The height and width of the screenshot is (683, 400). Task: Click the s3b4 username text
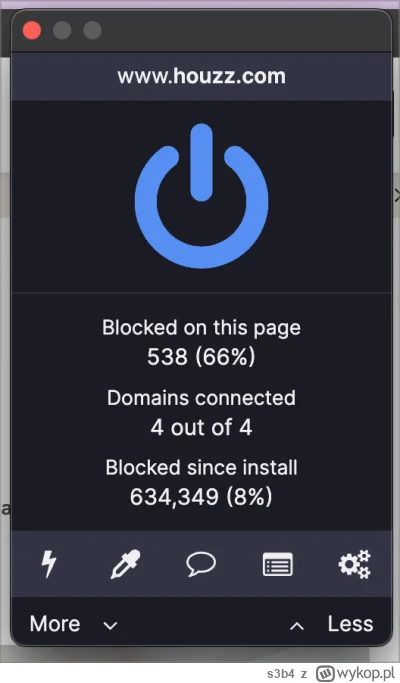[x=280, y=674]
